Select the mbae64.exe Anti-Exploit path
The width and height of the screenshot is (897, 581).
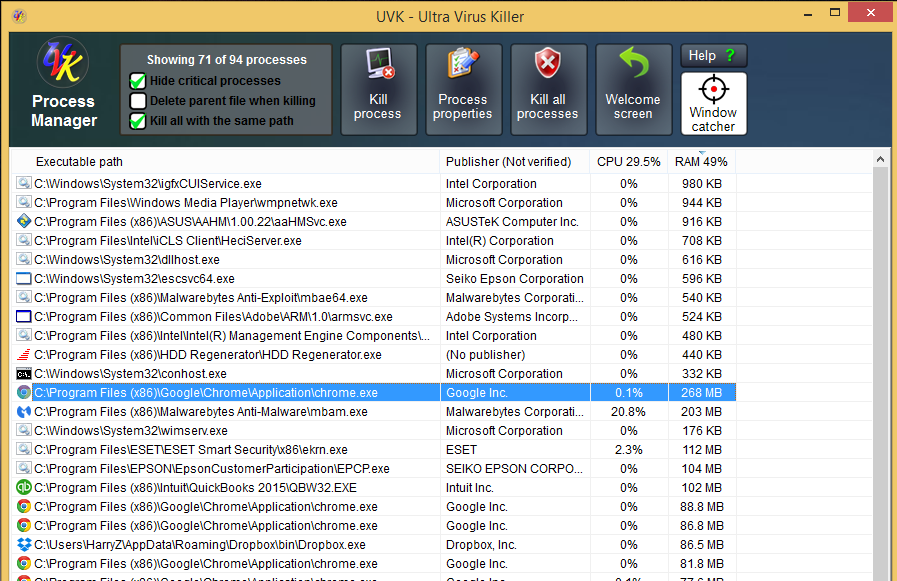tap(201, 297)
